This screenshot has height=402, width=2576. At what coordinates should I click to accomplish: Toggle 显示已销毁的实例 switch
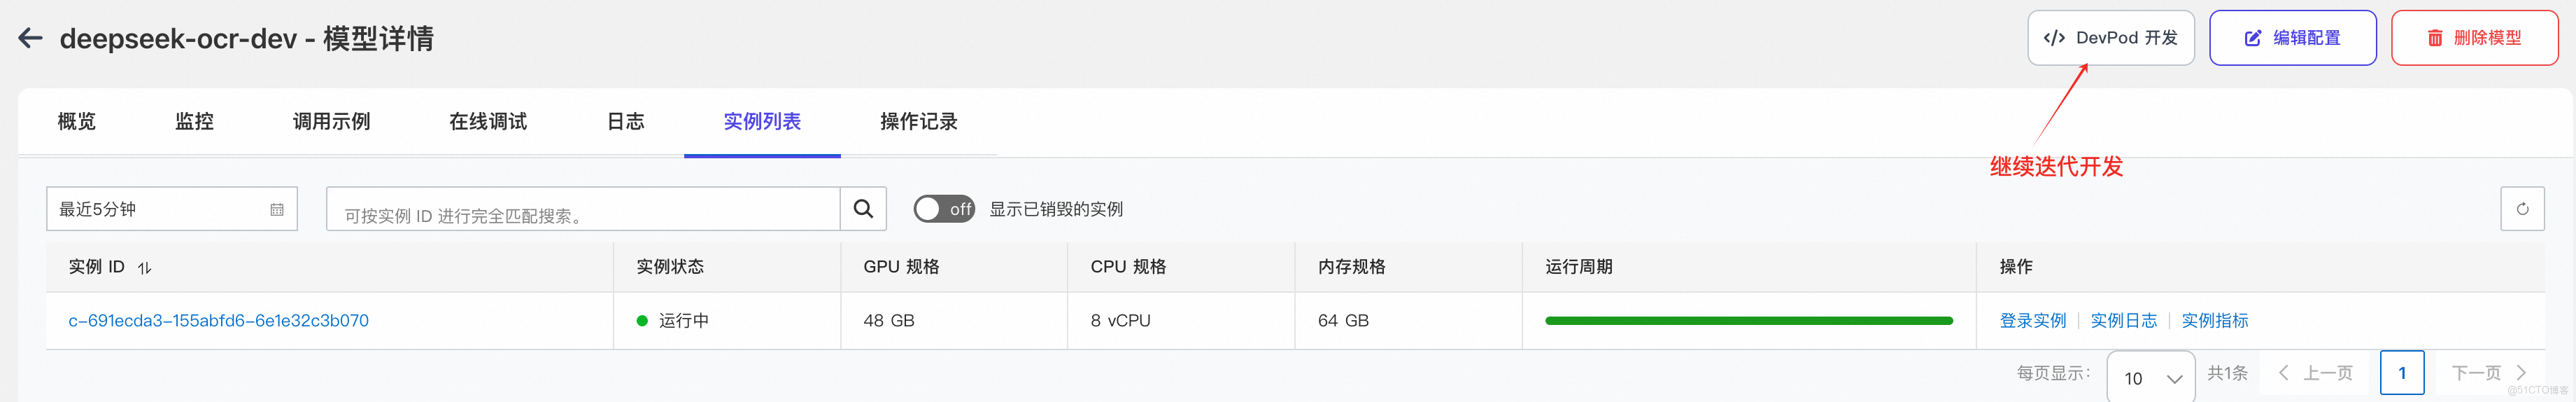tap(944, 209)
